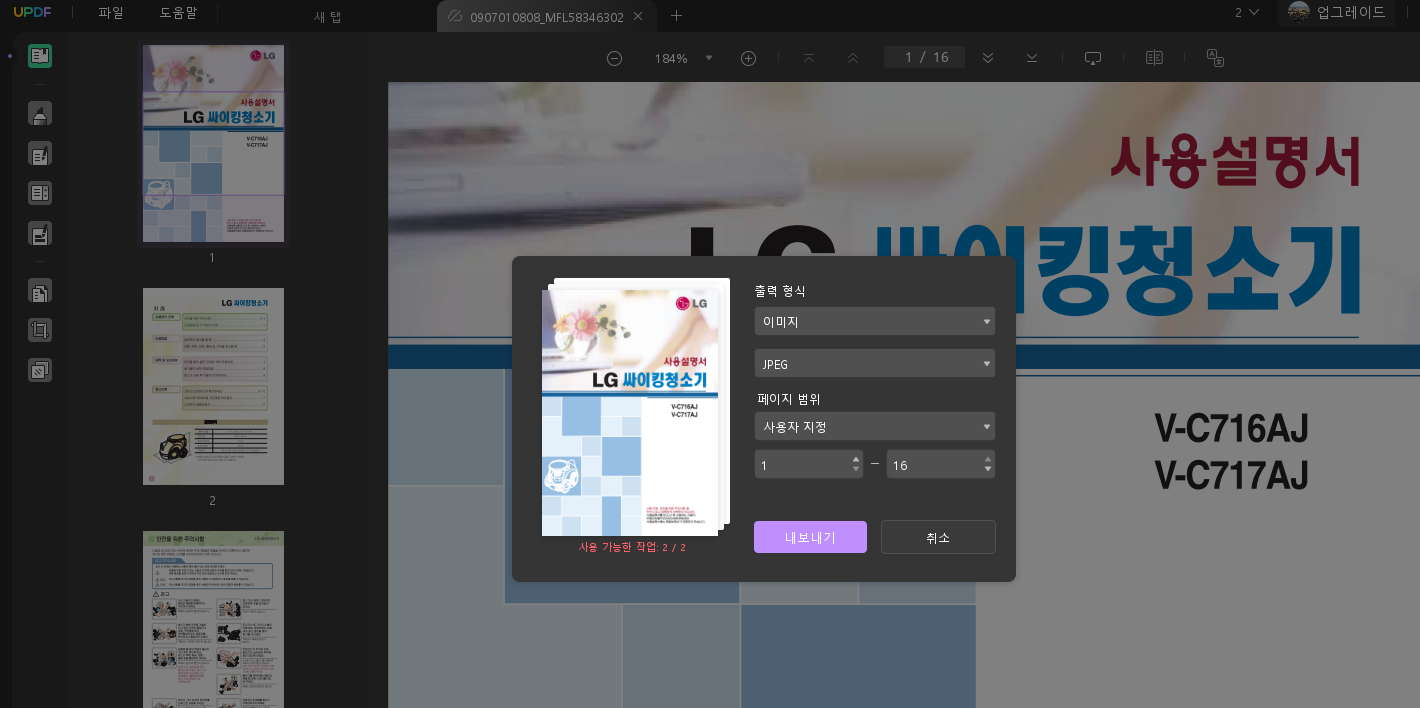Jump to last page arrow icon
1420x708 pixels.
pos(1032,58)
